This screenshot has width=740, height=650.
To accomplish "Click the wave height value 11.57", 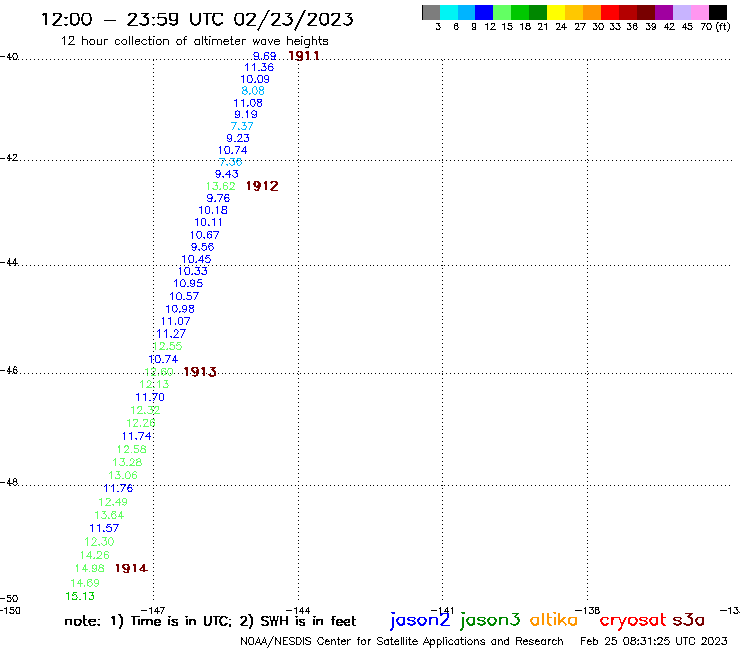I will click(104, 528).
